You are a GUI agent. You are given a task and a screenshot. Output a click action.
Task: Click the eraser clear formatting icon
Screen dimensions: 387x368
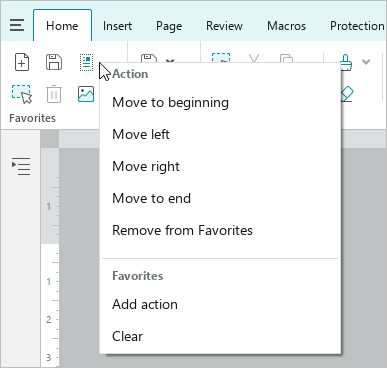point(347,94)
